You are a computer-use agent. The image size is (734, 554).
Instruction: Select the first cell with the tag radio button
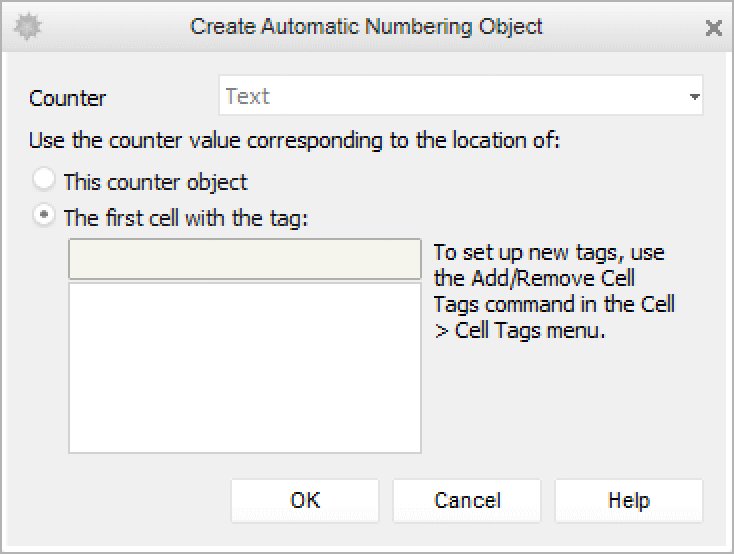coord(44,215)
